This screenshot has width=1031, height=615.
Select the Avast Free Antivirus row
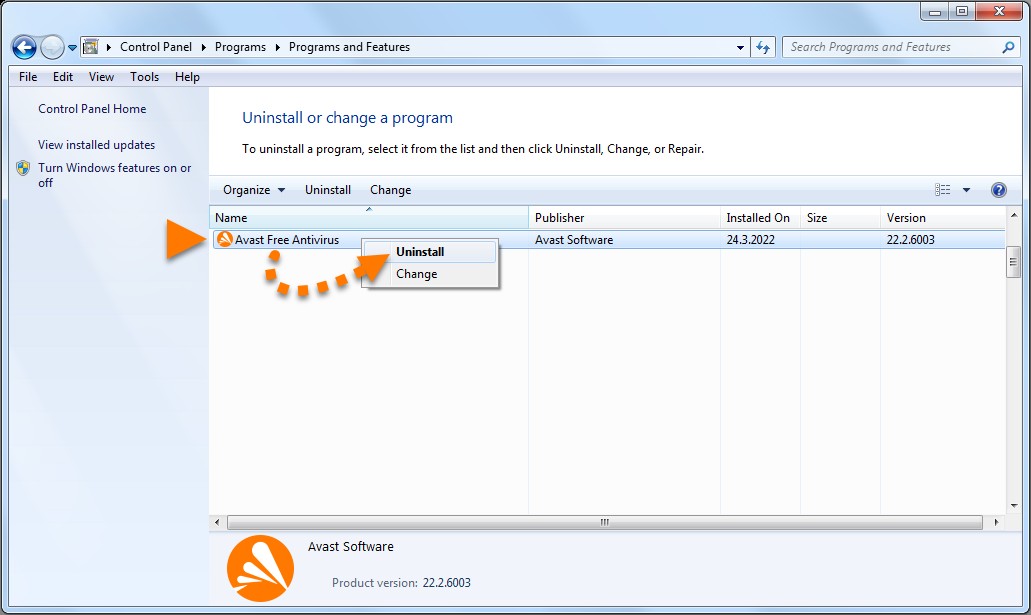[x=609, y=239]
